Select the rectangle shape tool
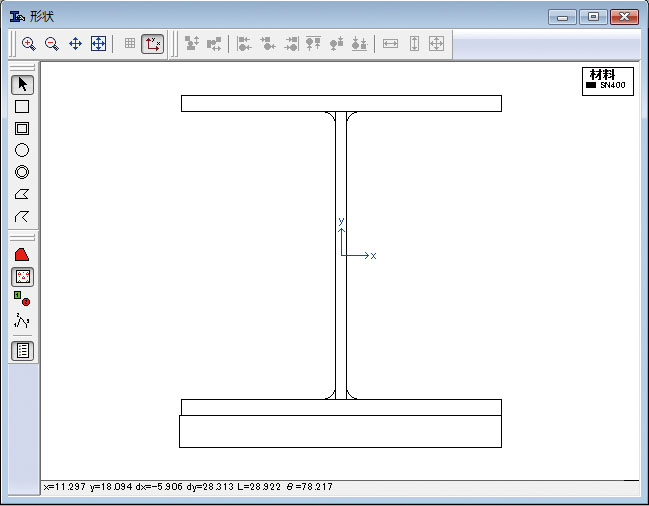649x506 pixels. [x=22, y=107]
